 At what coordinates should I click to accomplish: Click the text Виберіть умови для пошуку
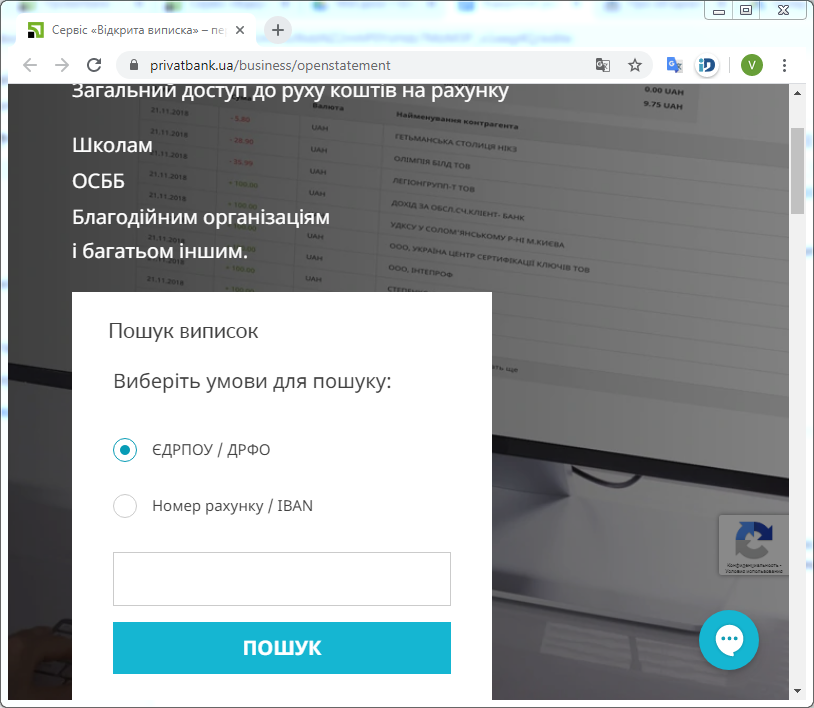[x=252, y=382]
